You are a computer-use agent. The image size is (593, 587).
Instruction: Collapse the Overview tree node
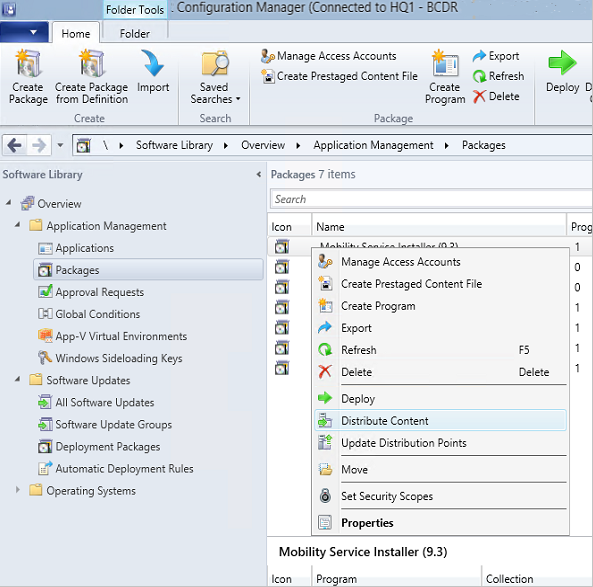click(8, 203)
